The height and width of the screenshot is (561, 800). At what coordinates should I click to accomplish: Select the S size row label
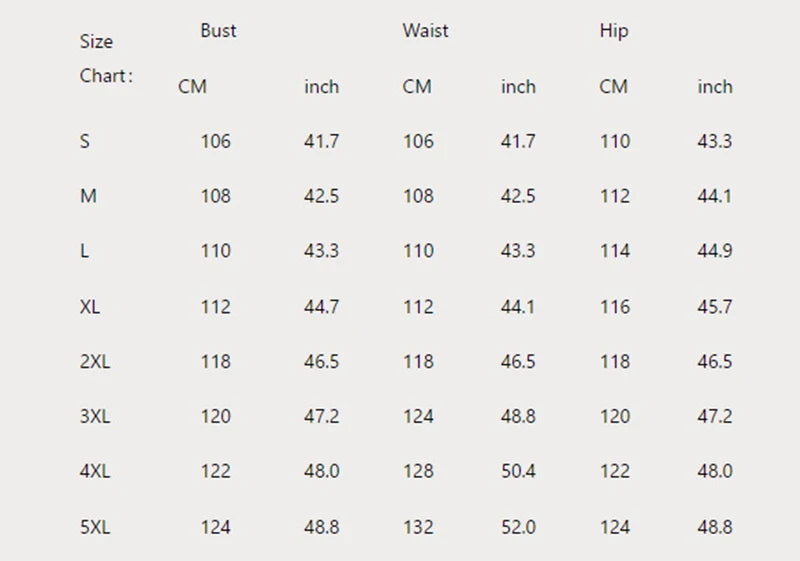tap(85, 142)
